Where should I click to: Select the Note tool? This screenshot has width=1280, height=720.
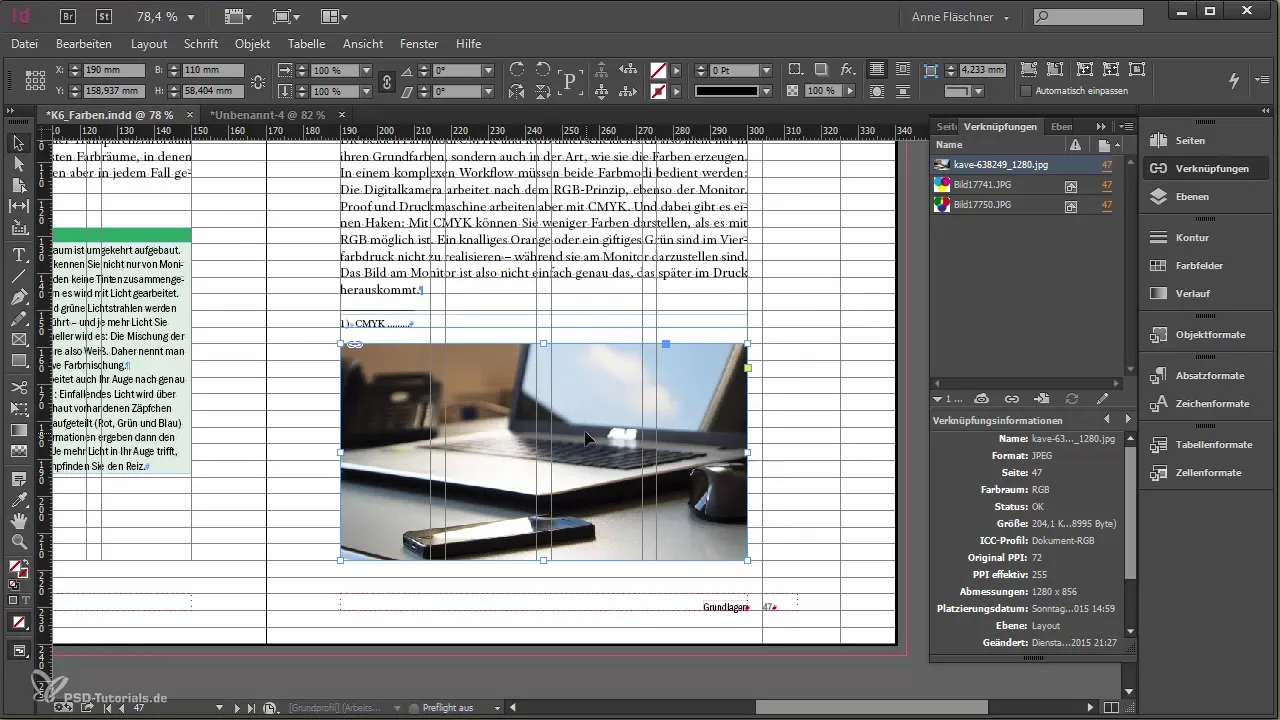pyautogui.click(x=19, y=478)
